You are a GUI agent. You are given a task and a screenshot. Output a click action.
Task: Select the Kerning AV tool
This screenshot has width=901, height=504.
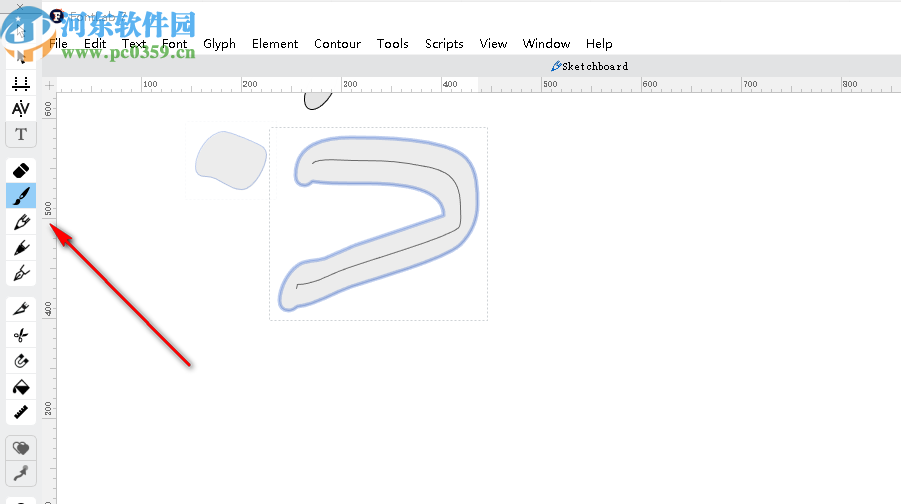[21, 109]
